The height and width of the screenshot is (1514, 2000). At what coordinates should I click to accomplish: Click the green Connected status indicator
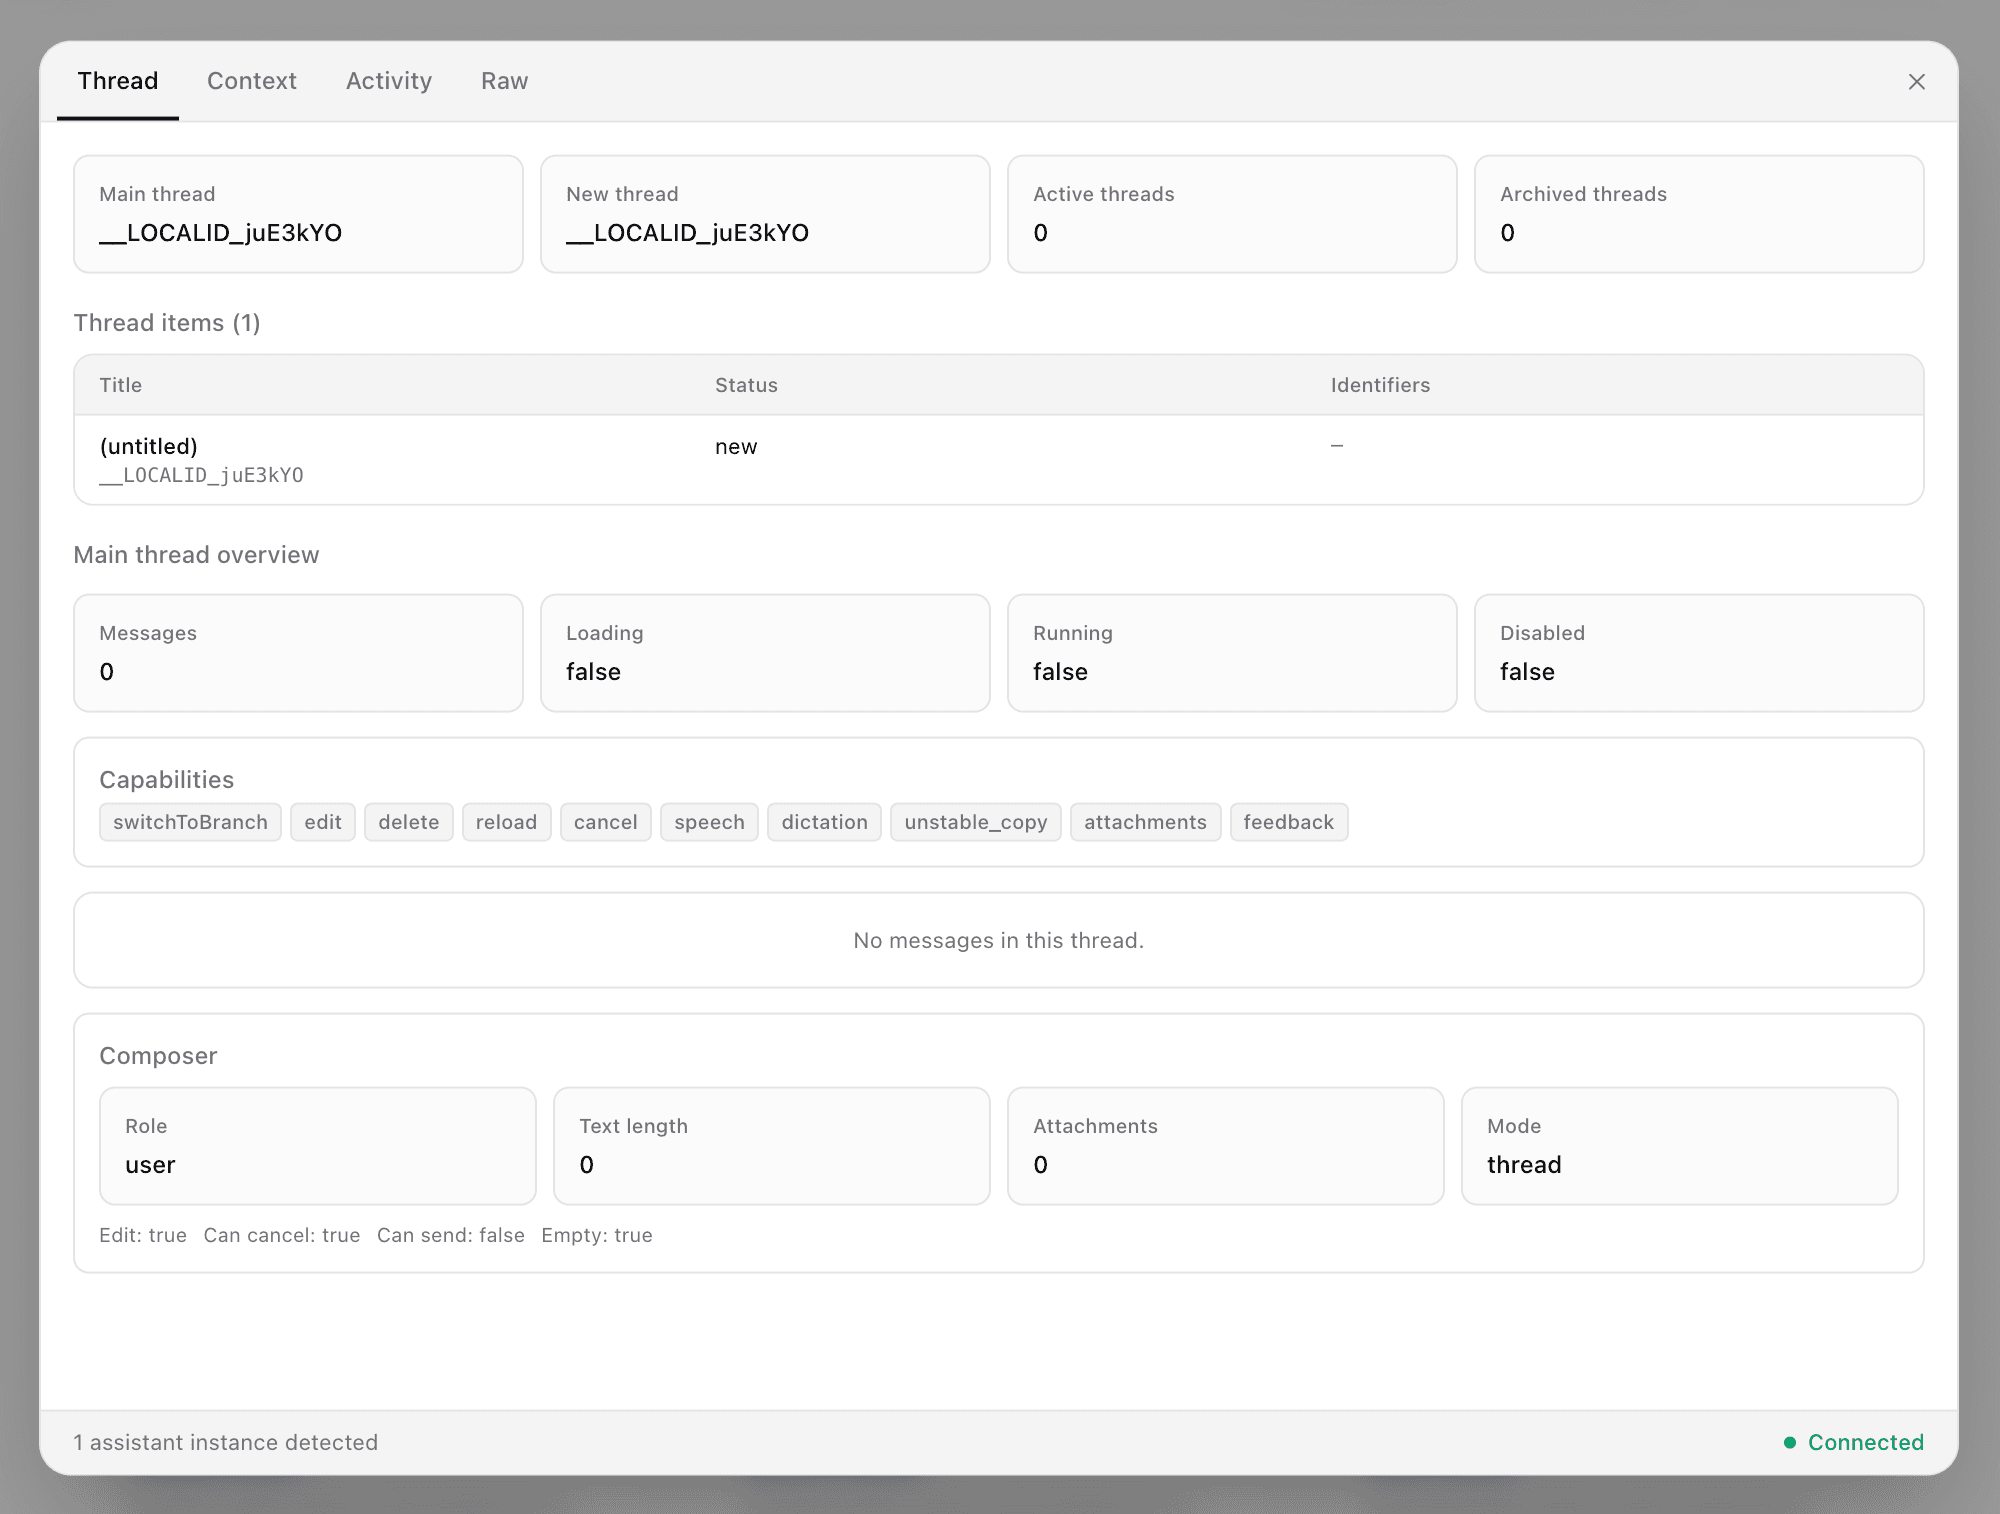pos(1854,1442)
